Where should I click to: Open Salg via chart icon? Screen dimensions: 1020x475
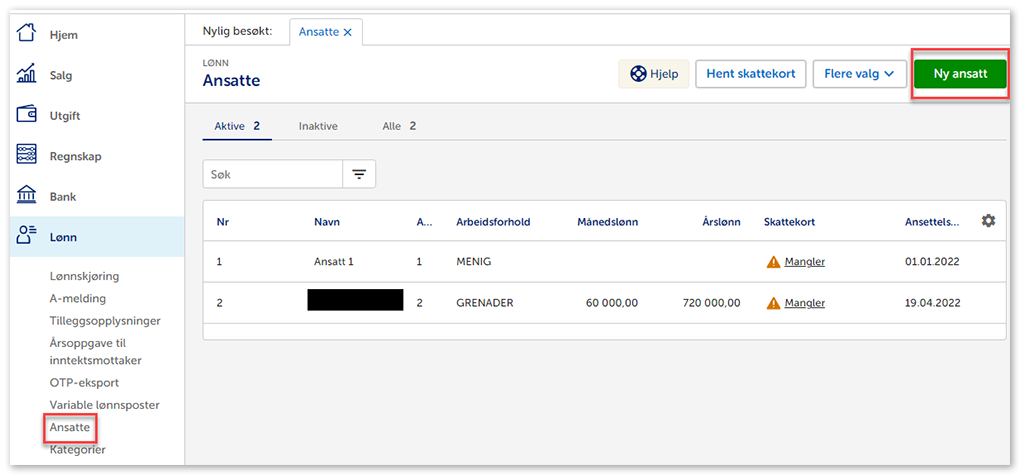tap(27, 75)
